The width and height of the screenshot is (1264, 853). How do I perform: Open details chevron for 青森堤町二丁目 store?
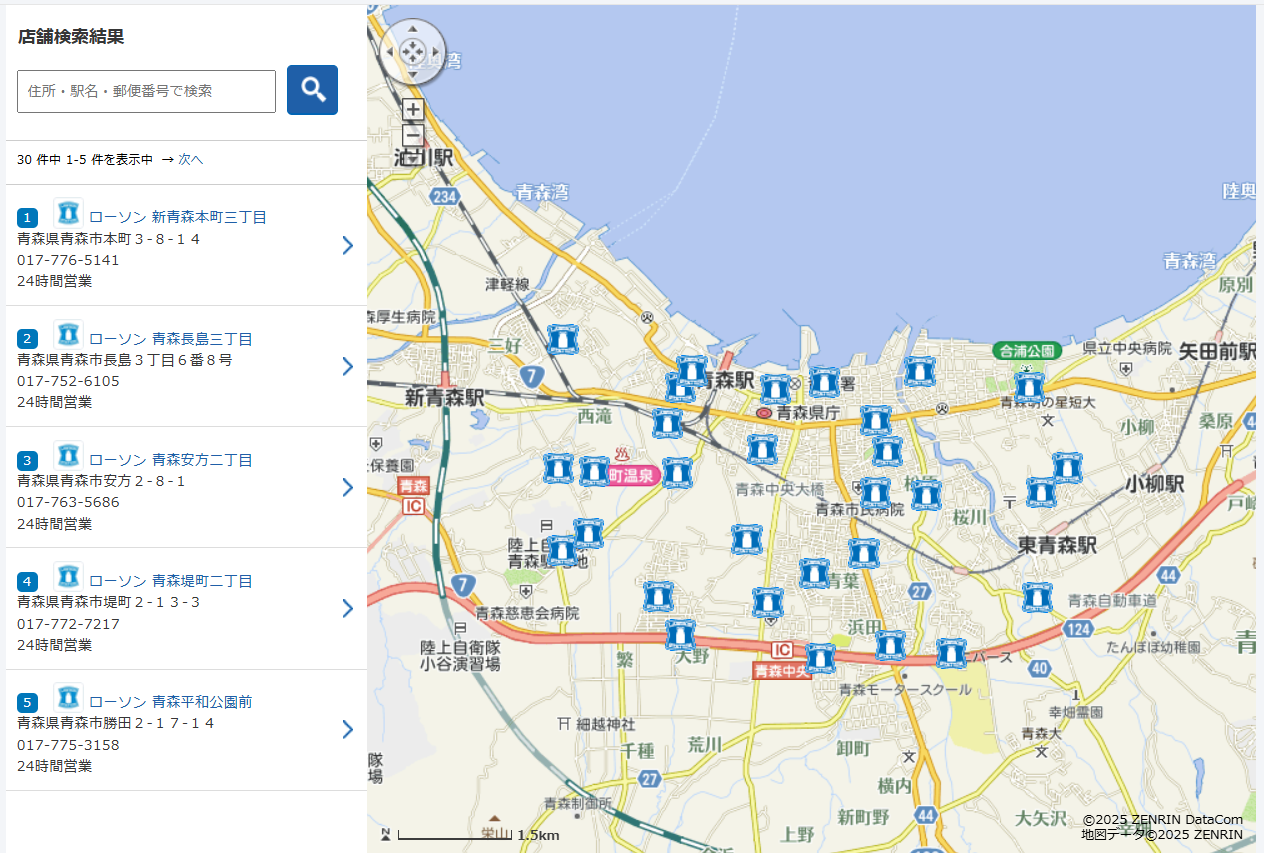click(x=348, y=608)
